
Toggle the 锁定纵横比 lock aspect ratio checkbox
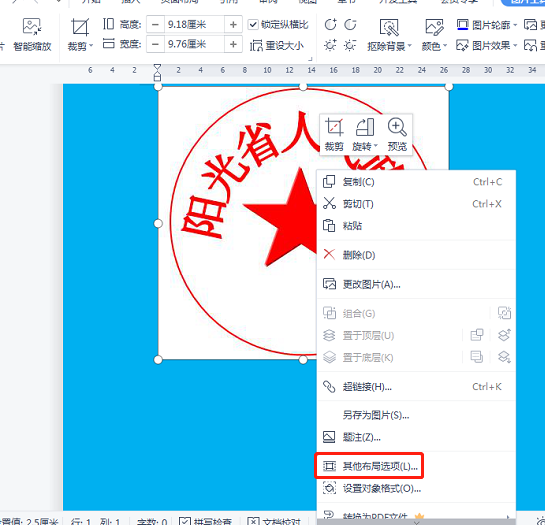pyautogui.click(x=253, y=25)
